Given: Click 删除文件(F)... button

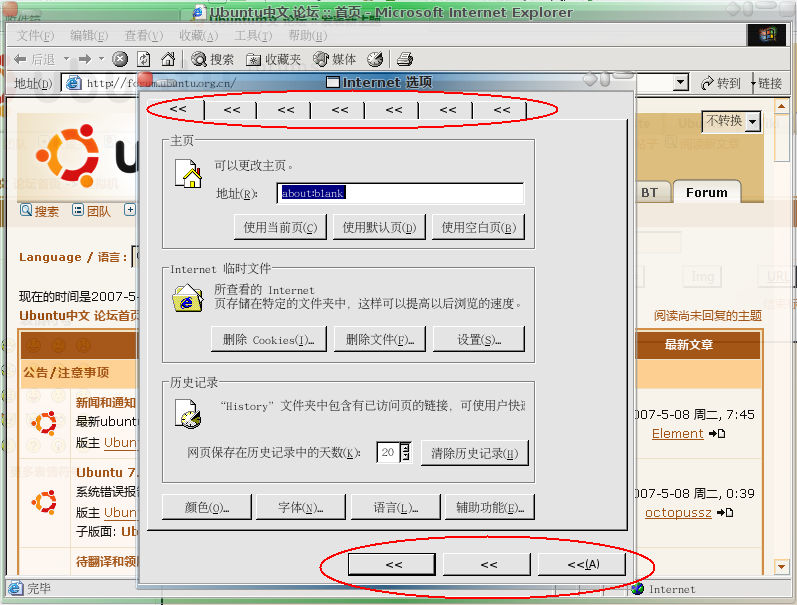Looking at the screenshot, I should point(380,339).
